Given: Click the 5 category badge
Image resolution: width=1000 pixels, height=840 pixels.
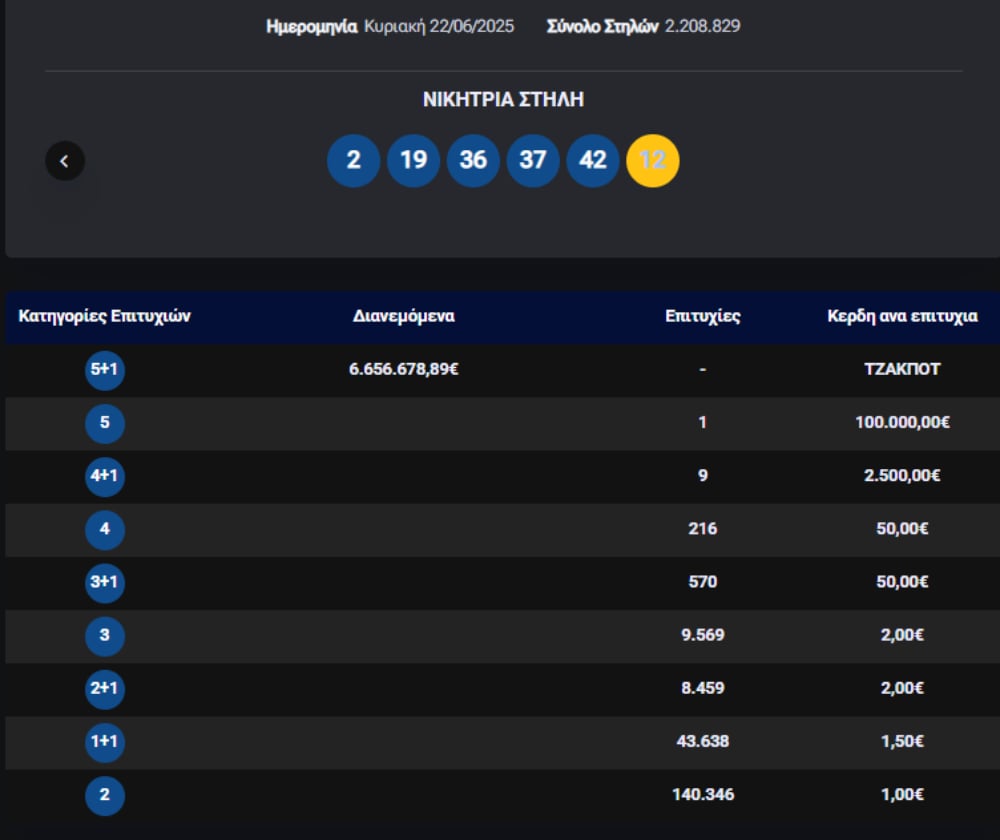Looking at the screenshot, I should click(105, 423).
